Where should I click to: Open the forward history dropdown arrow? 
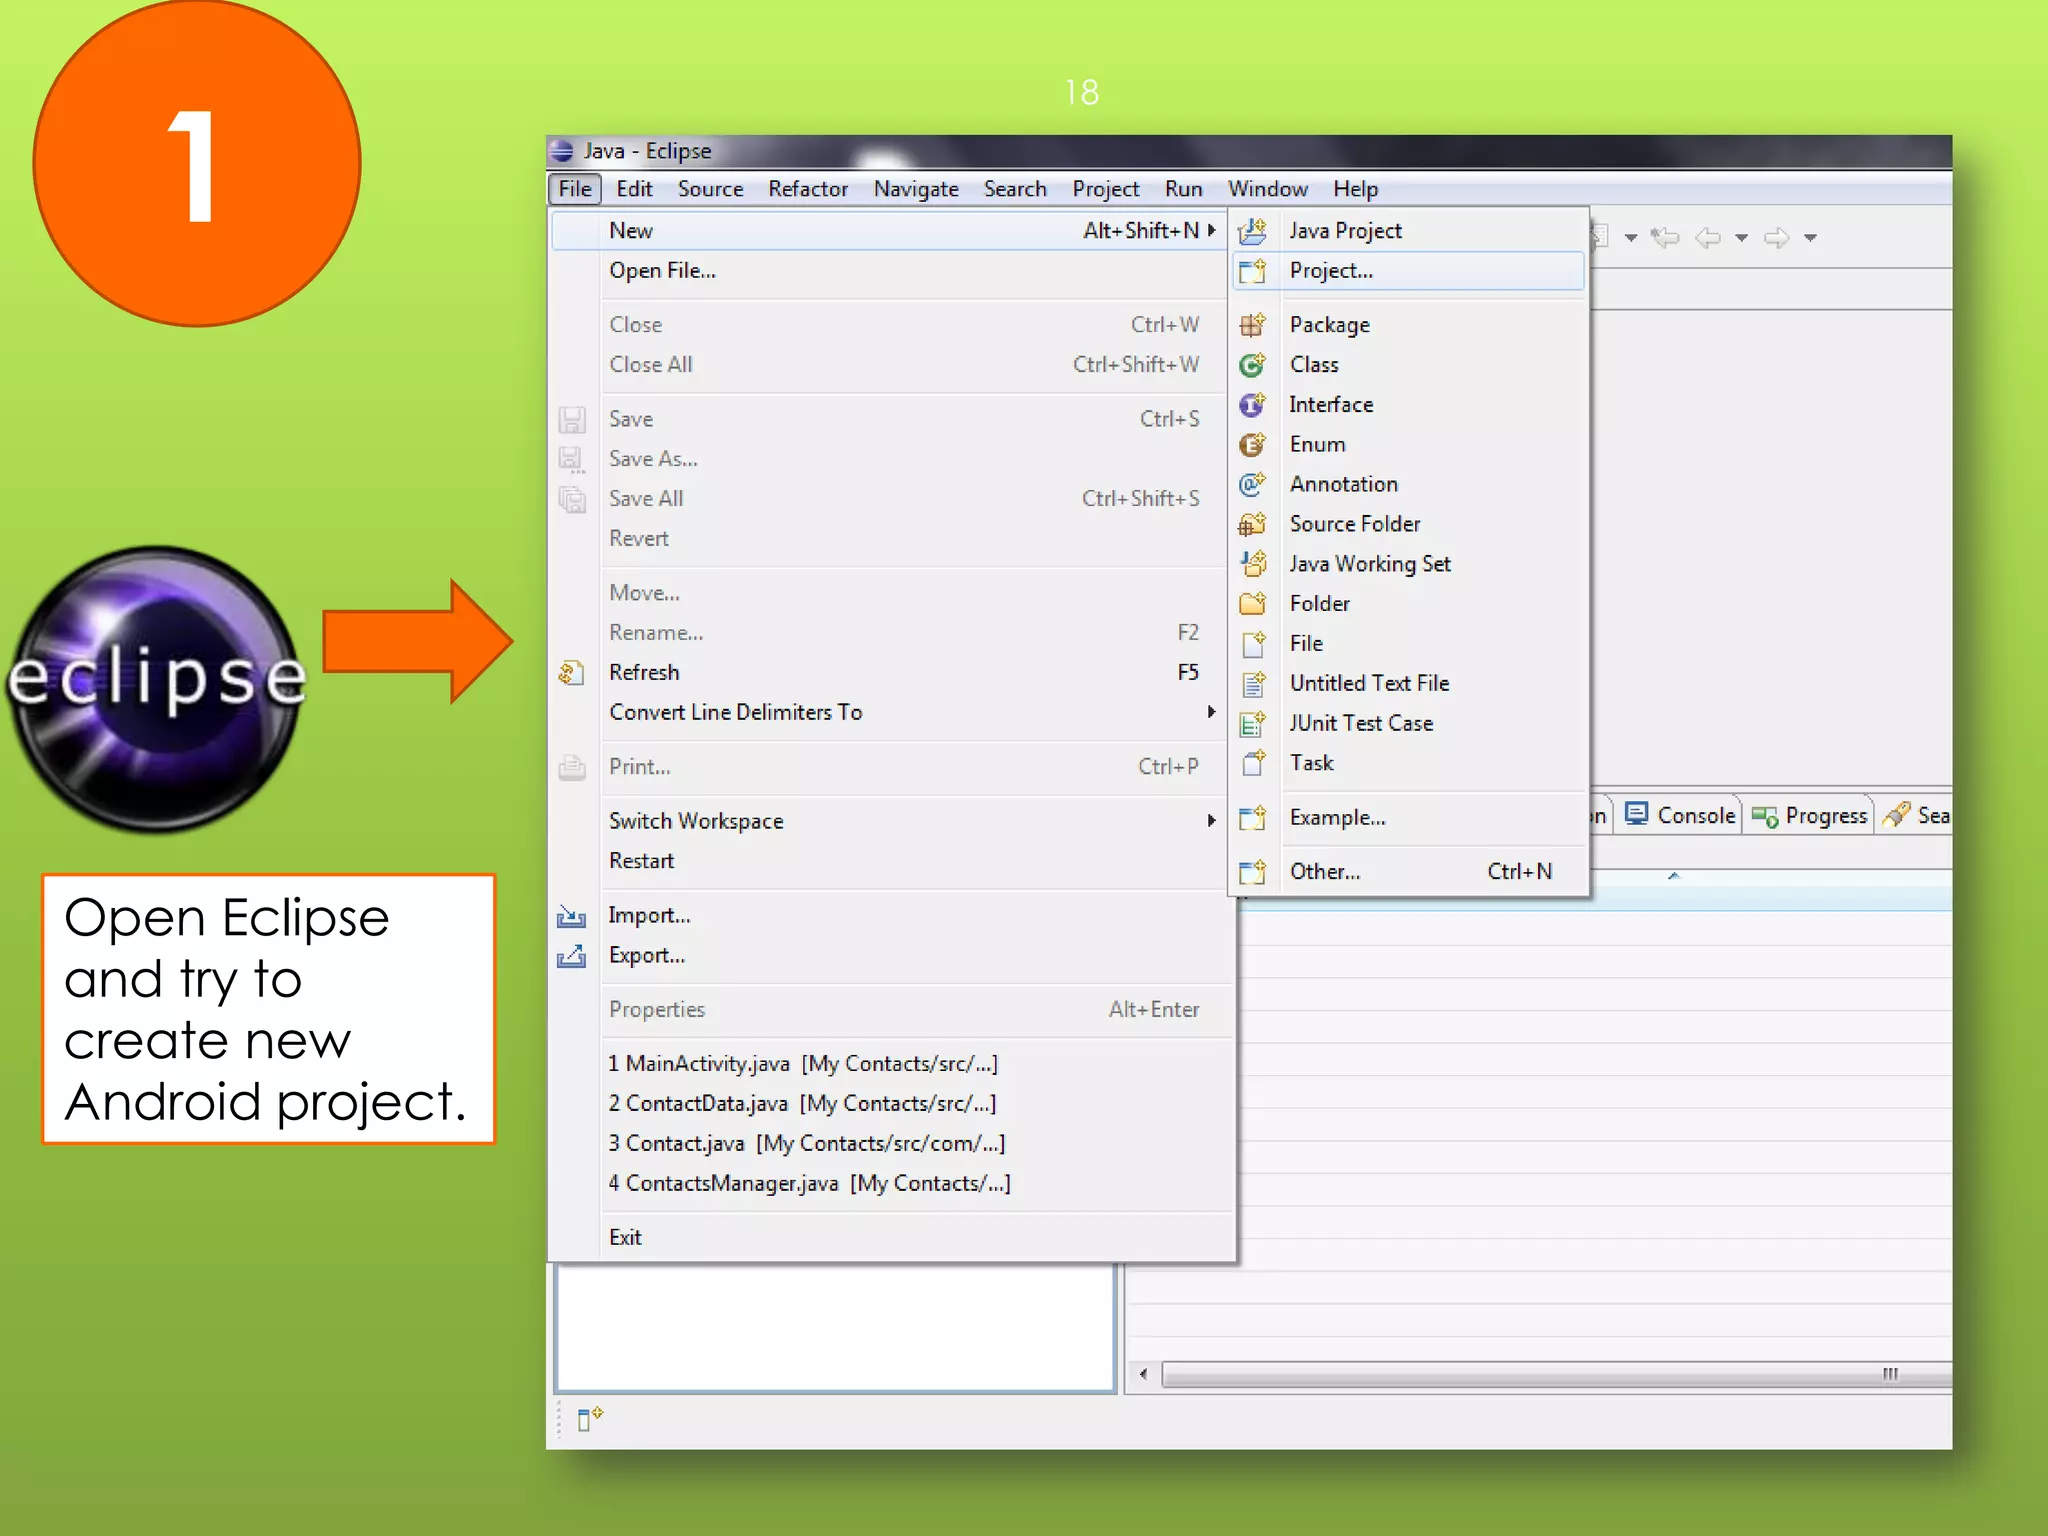1810,238
